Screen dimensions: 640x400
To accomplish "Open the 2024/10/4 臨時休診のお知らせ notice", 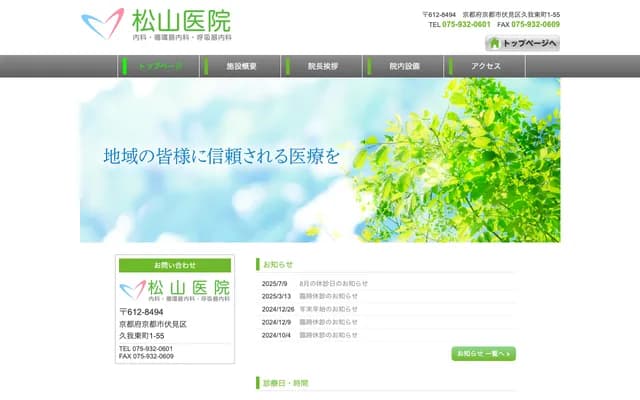I will click(328, 335).
